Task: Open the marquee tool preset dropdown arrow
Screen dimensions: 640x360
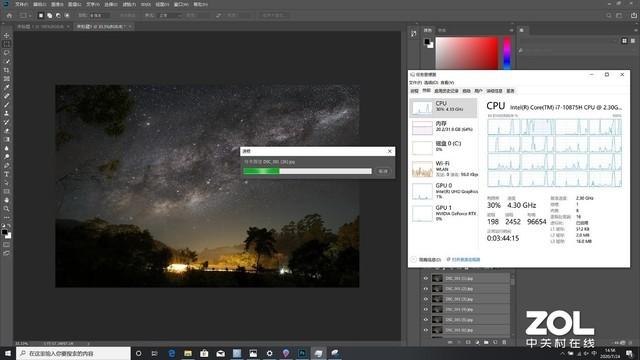Action: point(30,16)
